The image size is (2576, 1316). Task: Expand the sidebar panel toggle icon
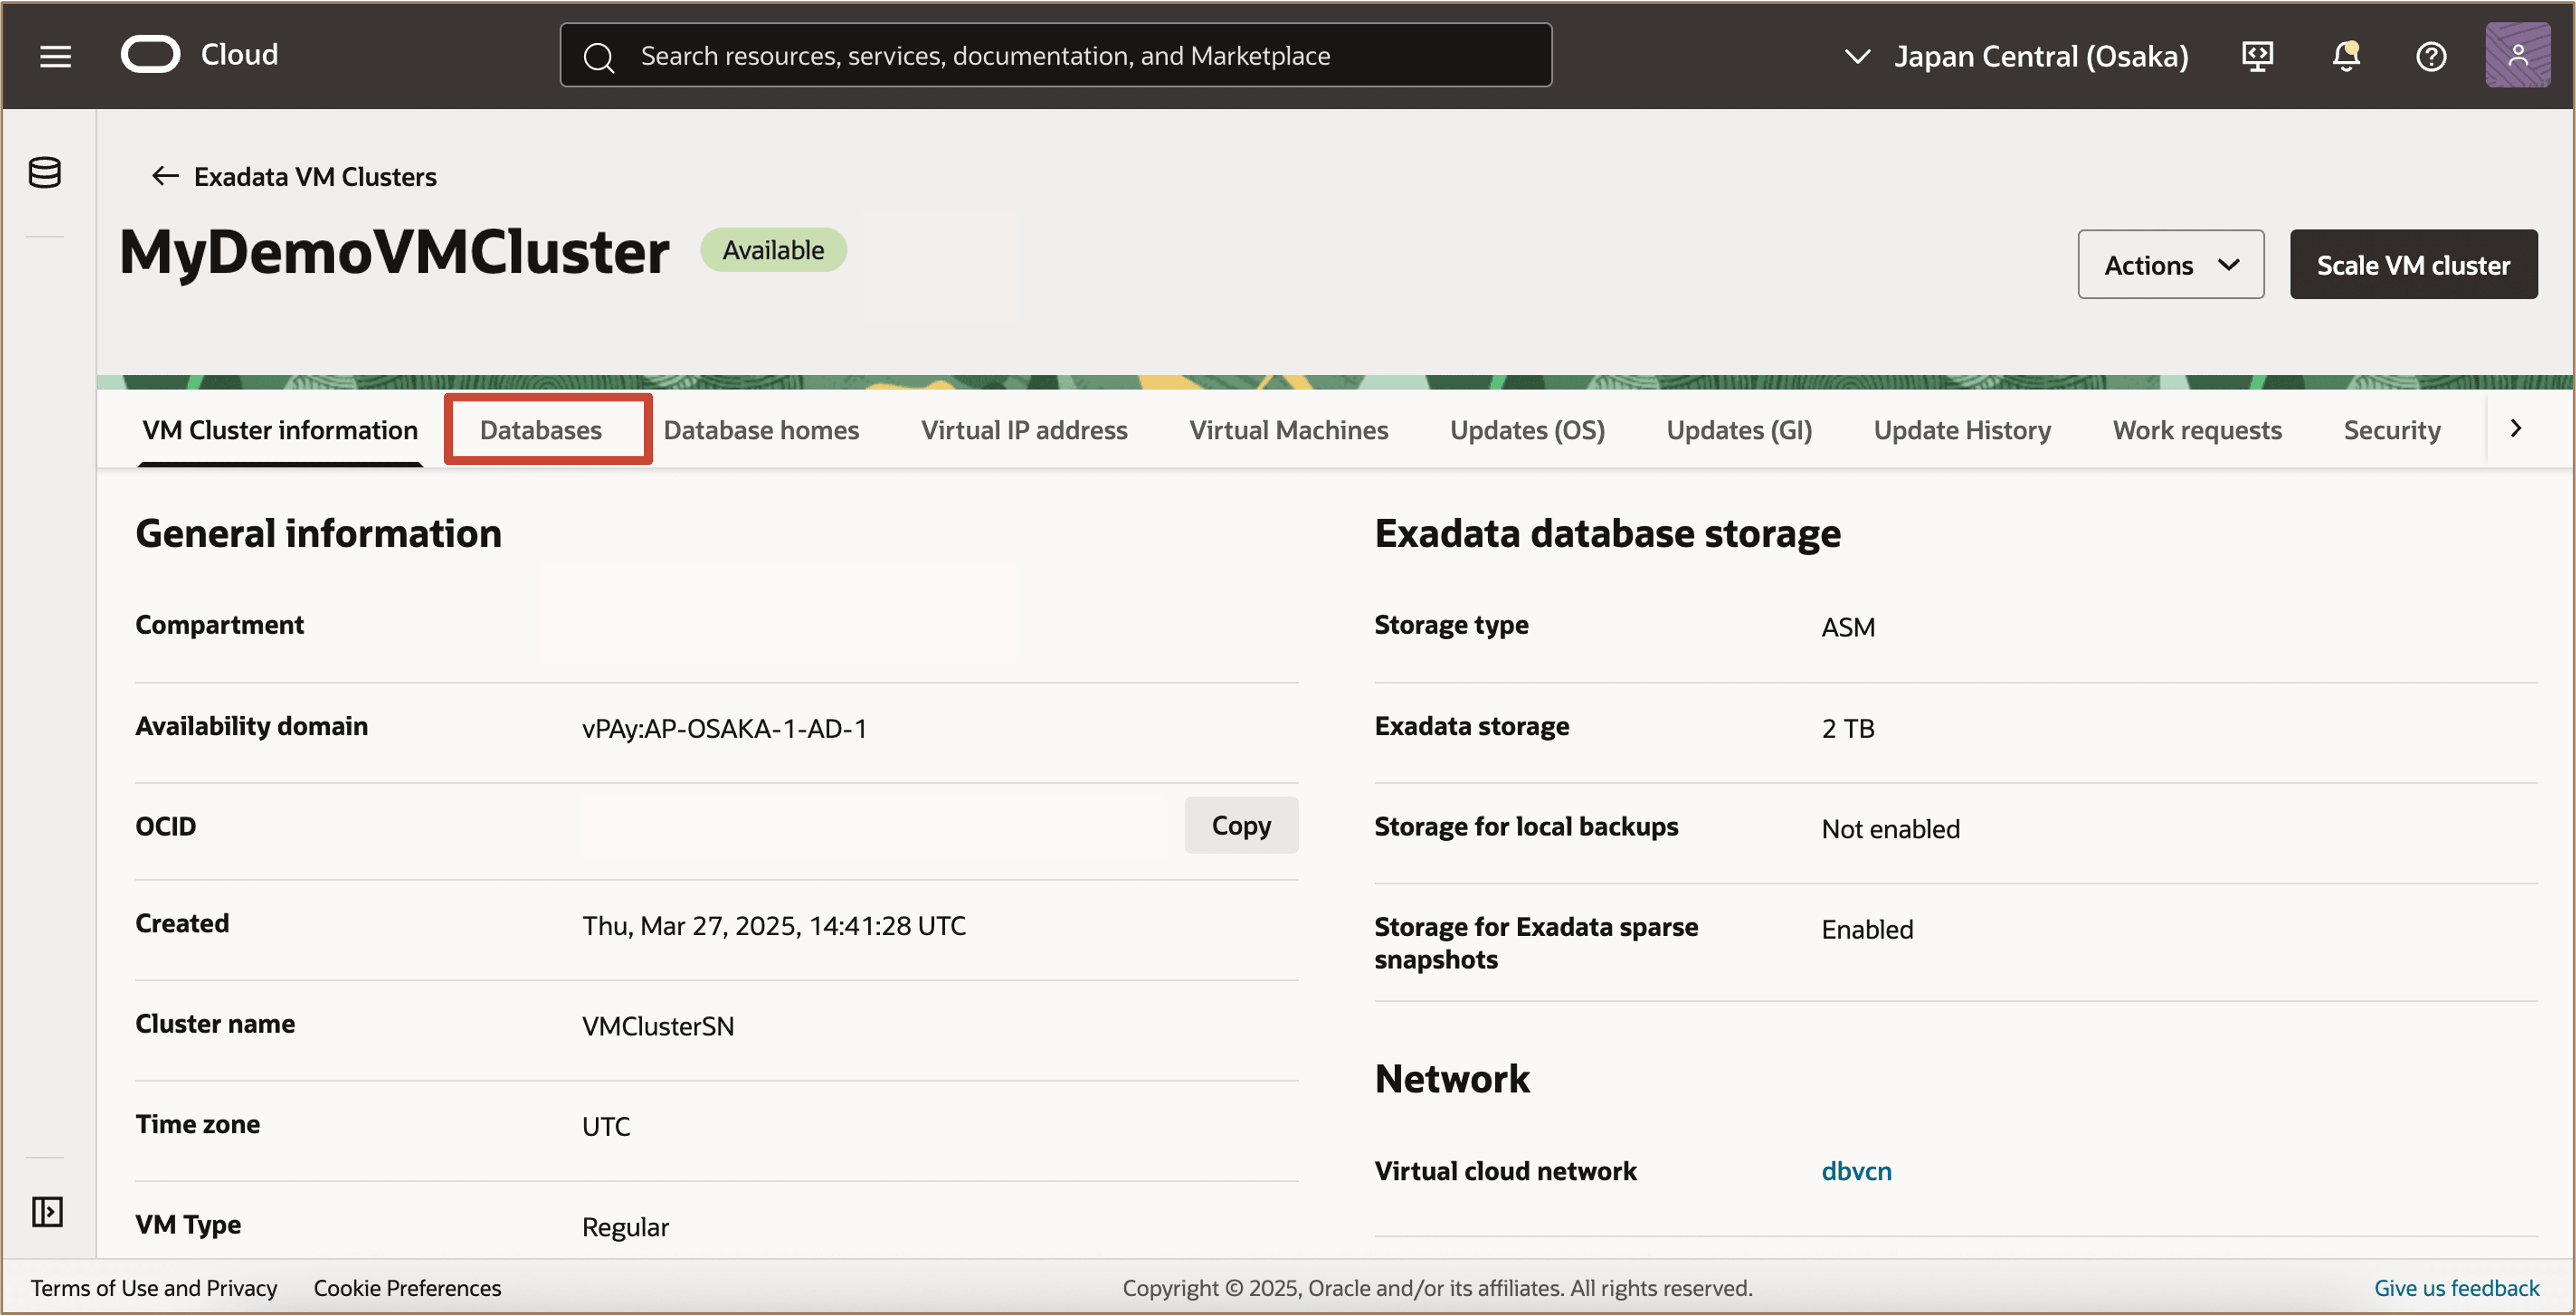[47, 1211]
